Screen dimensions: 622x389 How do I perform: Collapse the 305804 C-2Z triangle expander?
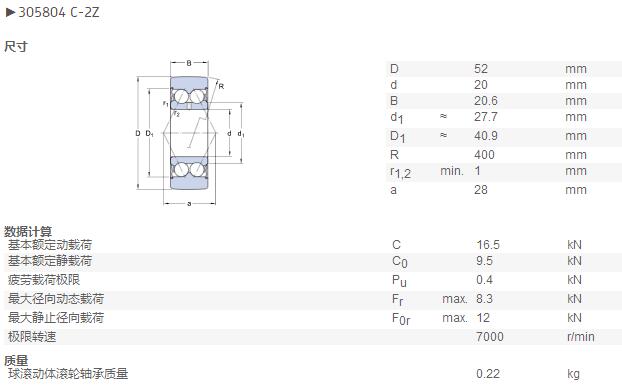[x=10, y=12]
